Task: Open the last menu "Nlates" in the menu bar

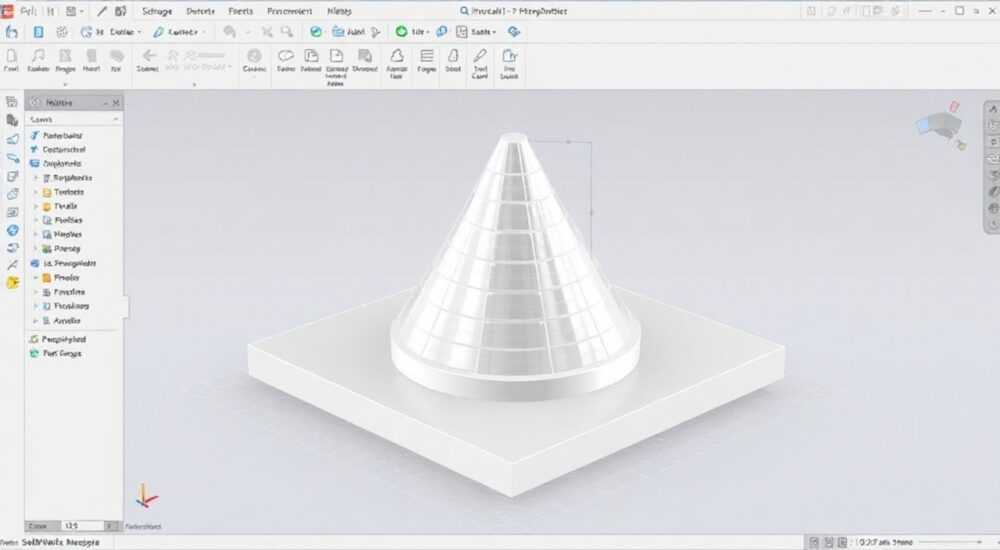Action: click(339, 11)
